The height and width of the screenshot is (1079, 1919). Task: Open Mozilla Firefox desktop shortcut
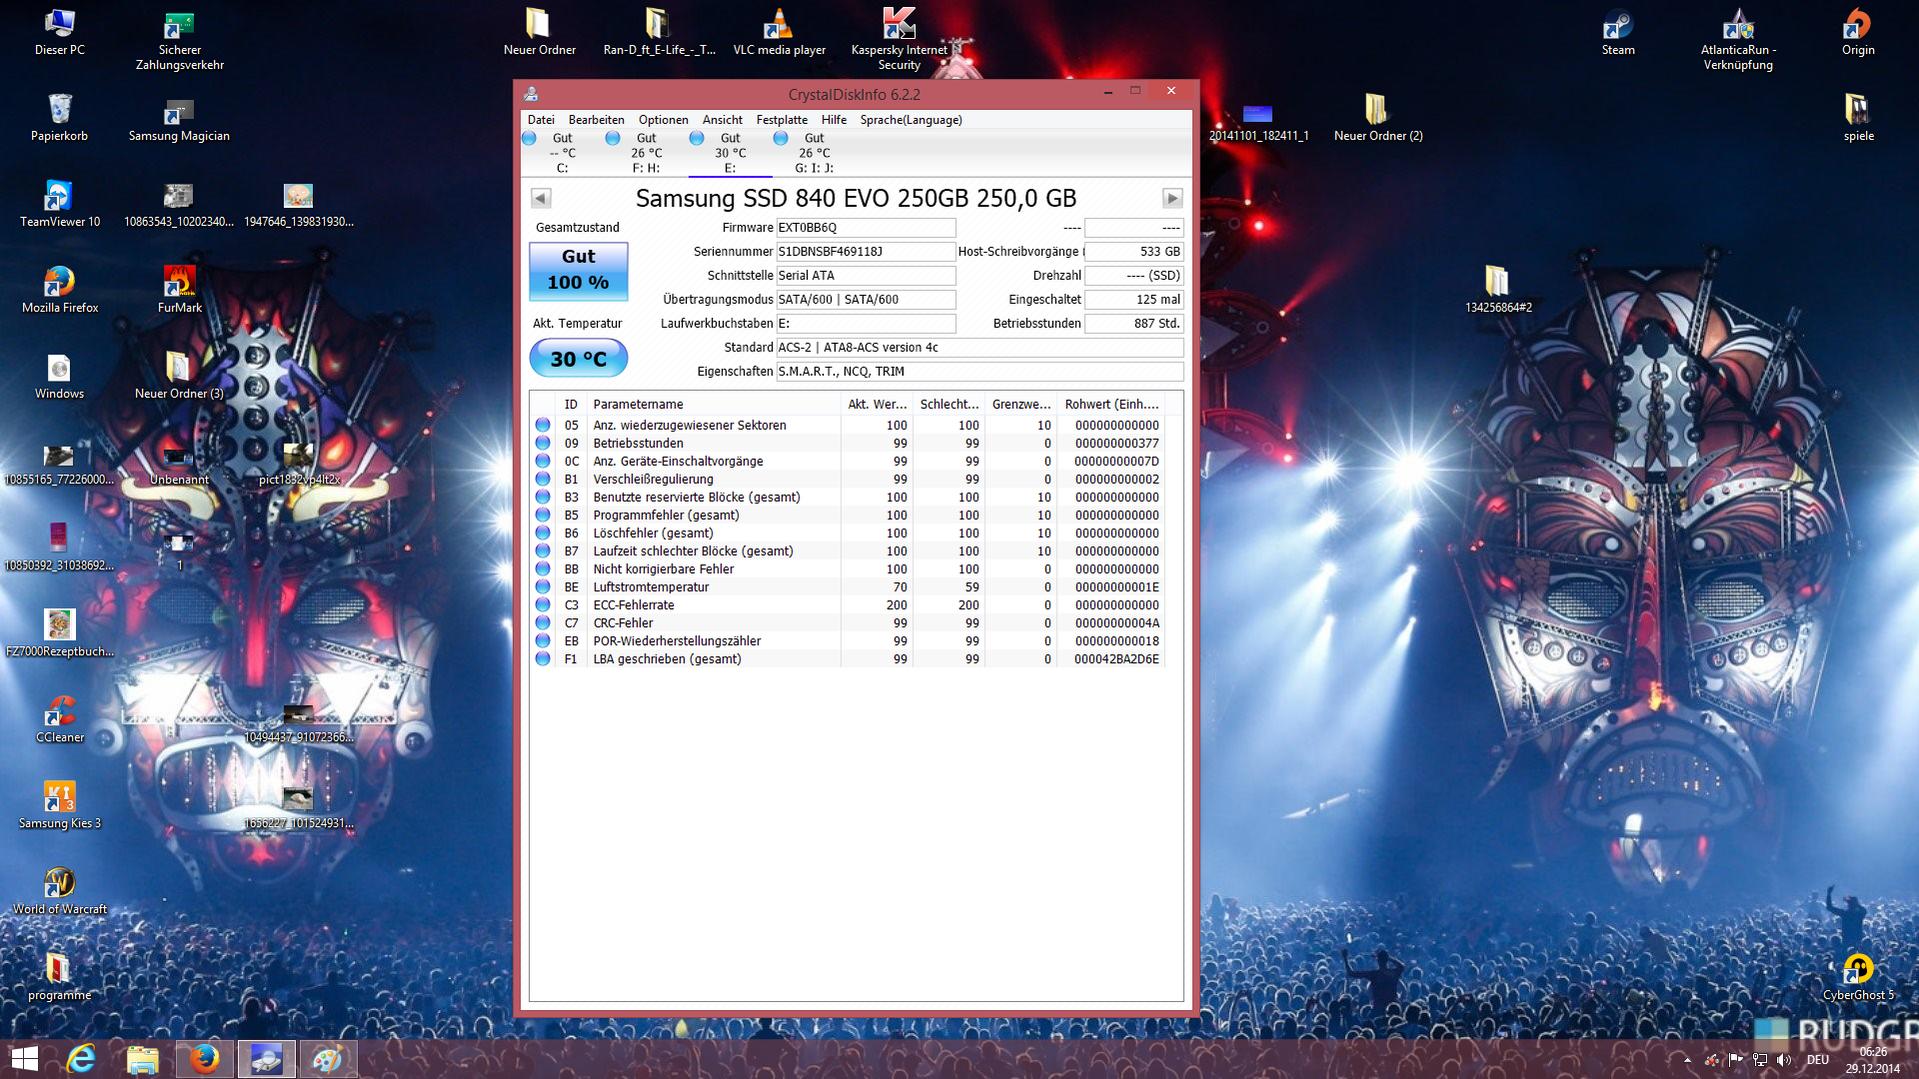coord(59,290)
